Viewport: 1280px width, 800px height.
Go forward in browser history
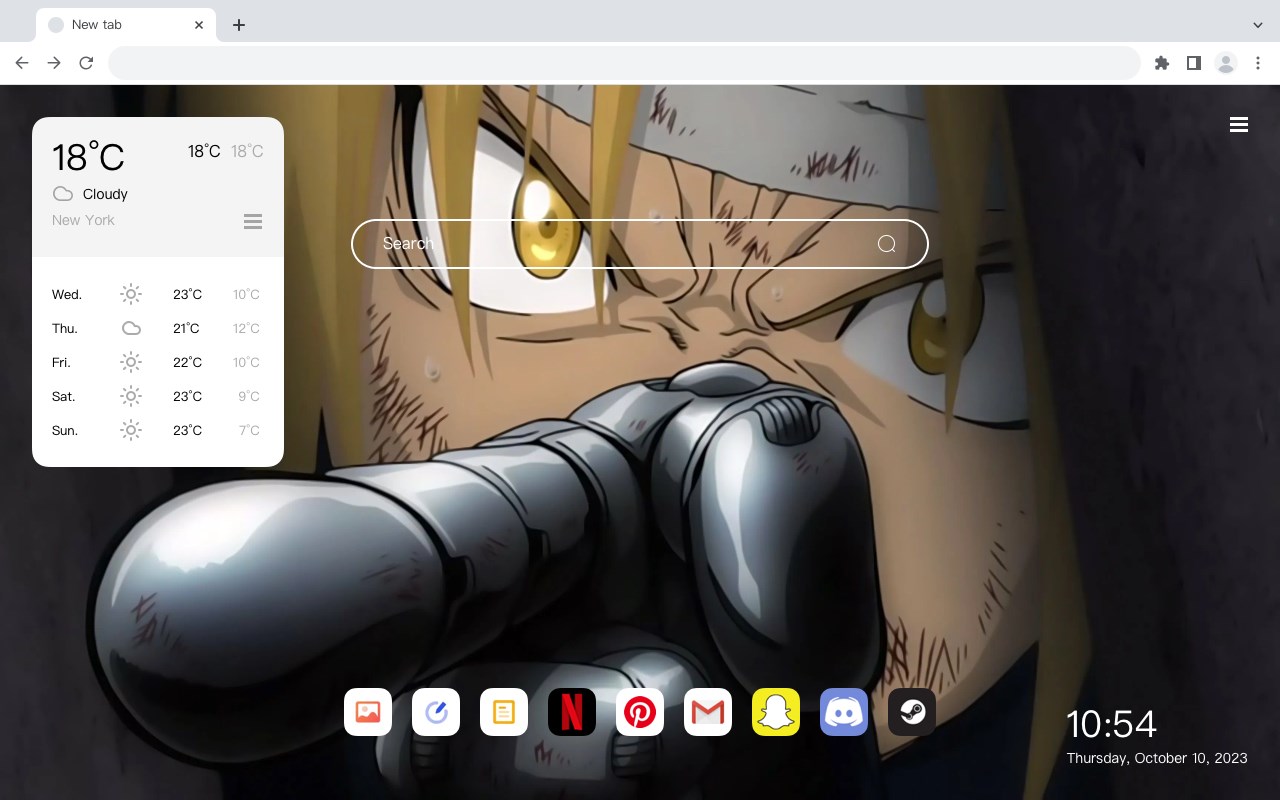[54, 63]
